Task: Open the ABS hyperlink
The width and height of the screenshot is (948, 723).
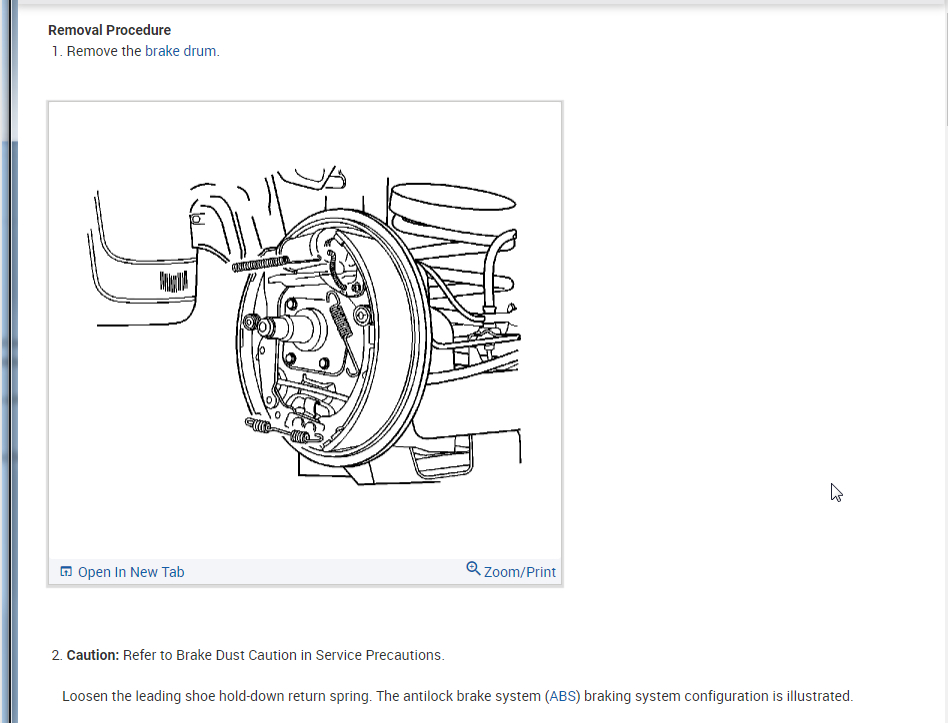Action: (x=562, y=696)
